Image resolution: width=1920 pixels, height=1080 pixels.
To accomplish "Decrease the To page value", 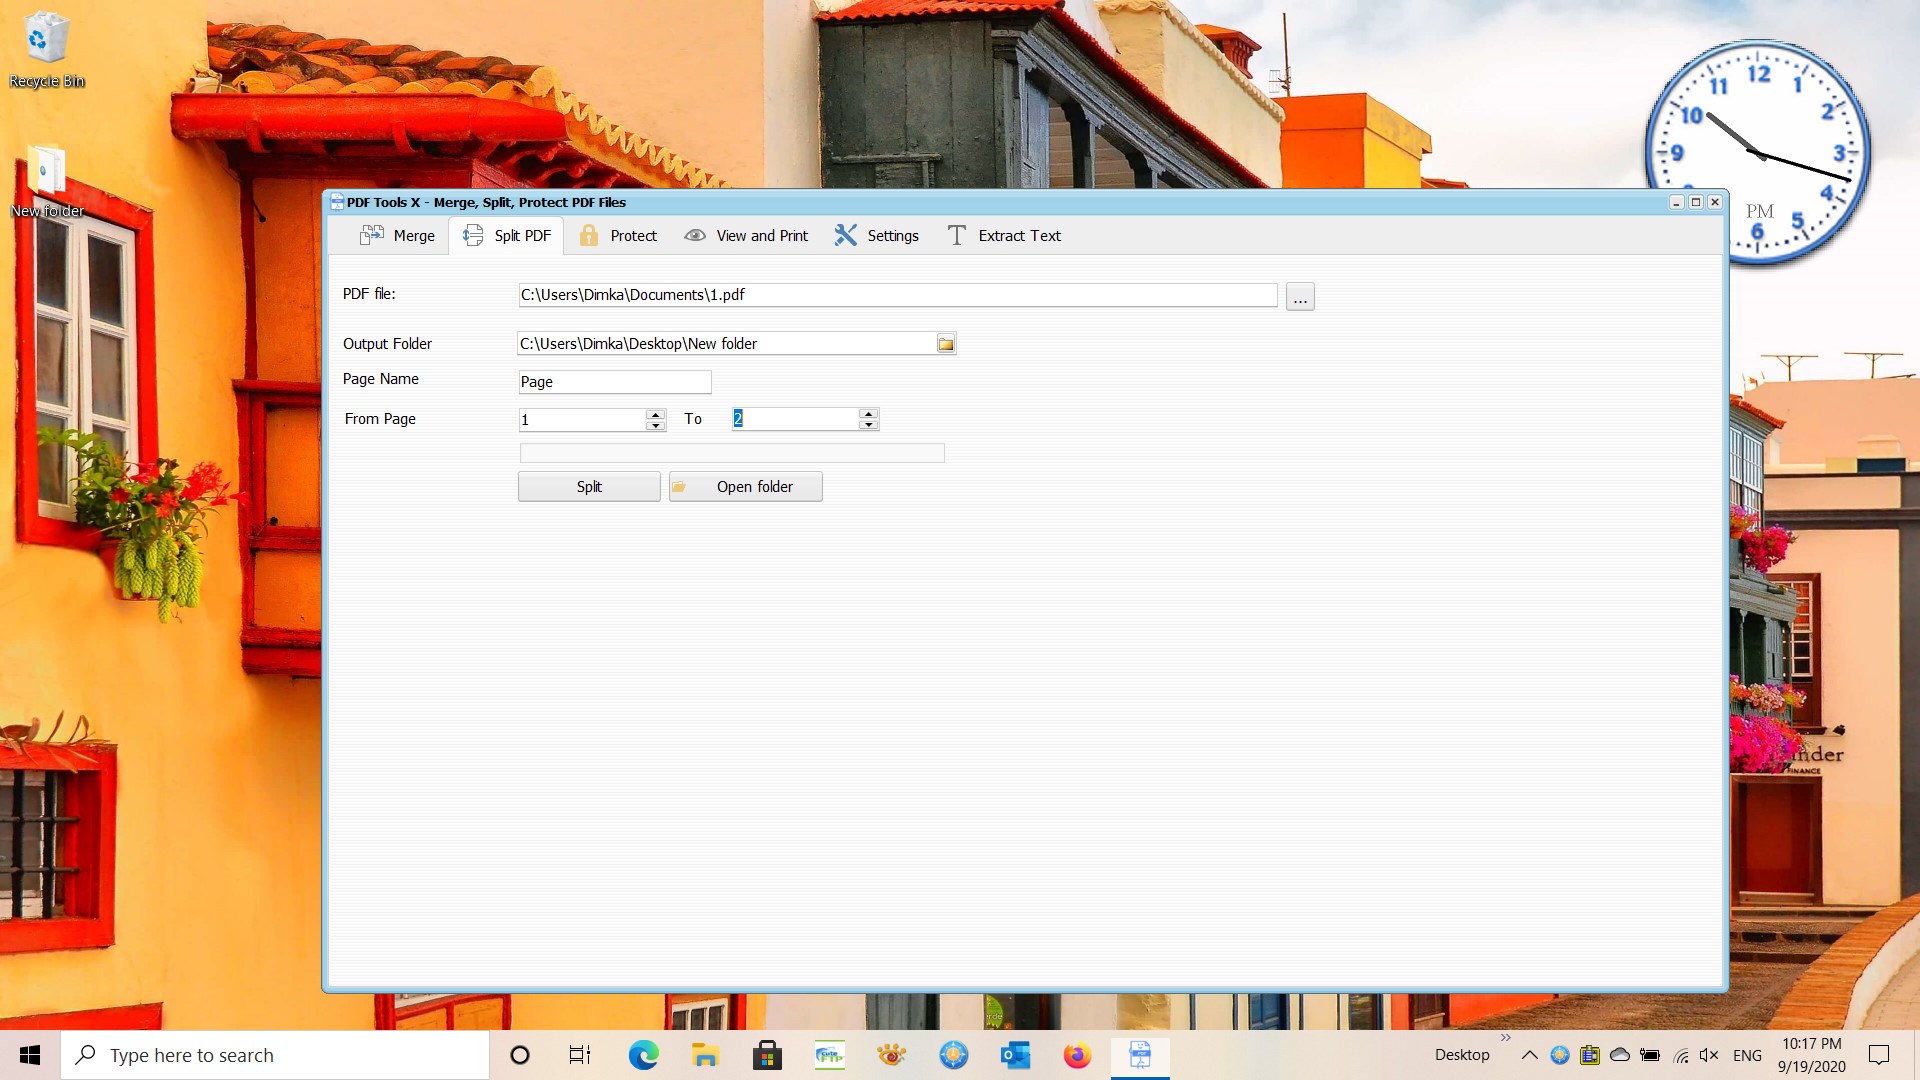I will [868, 425].
